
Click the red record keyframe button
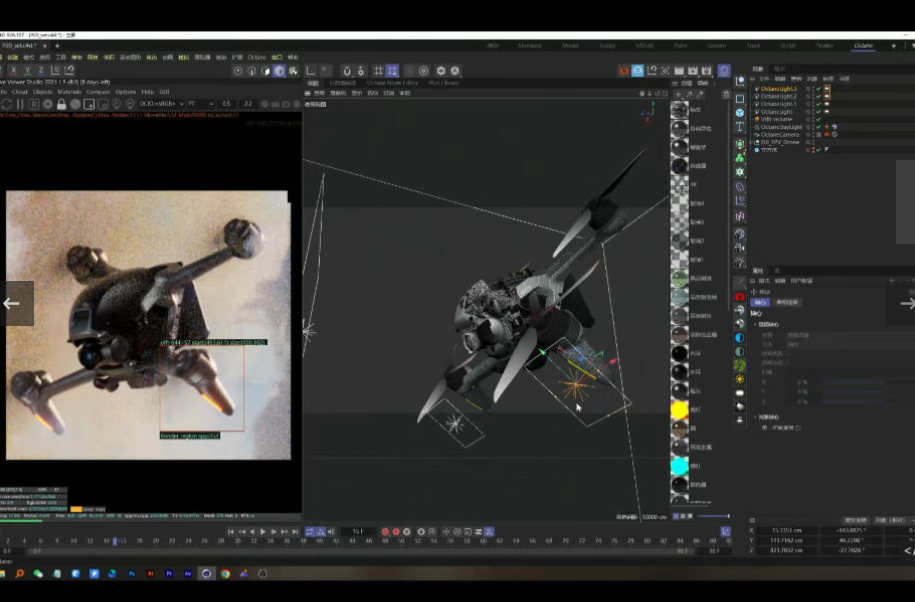[x=384, y=531]
